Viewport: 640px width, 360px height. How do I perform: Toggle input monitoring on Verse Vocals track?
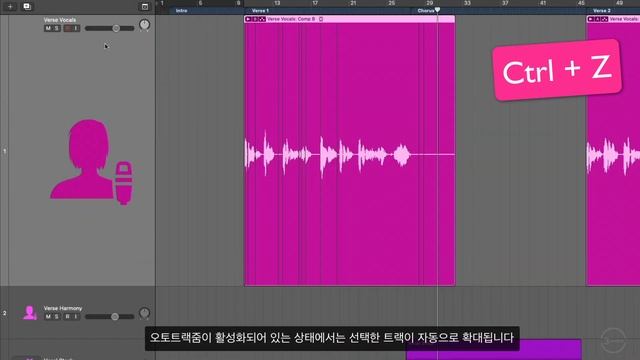[76, 29]
